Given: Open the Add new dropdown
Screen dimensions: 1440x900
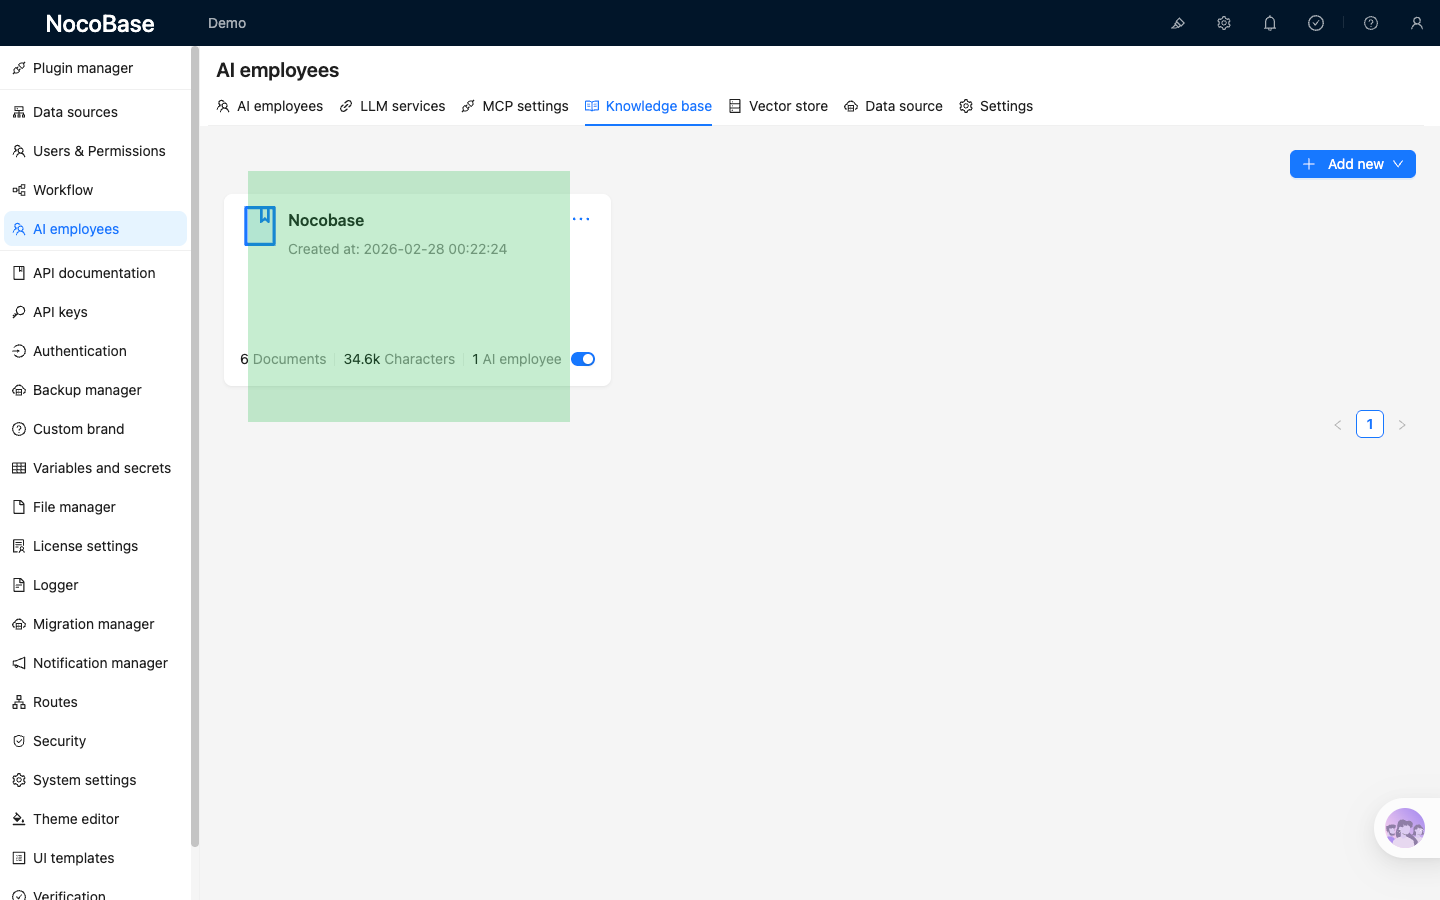Looking at the screenshot, I should pos(1352,164).
